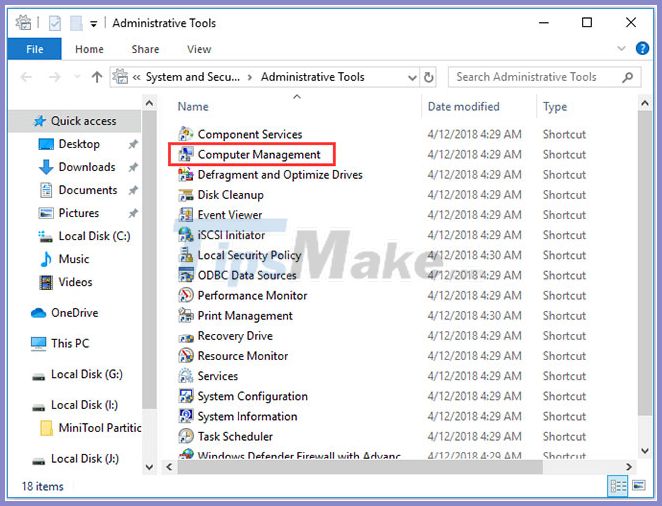Select Local Disk (G:) in navigation pane
Screen dimensions: 662x506
point(87,374)
